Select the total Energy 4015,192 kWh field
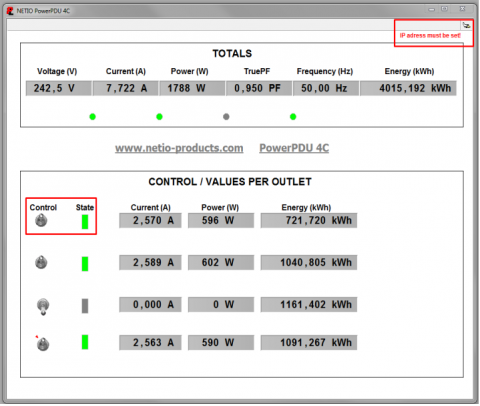This screenshot has height=406, width=480. point(408,88)
